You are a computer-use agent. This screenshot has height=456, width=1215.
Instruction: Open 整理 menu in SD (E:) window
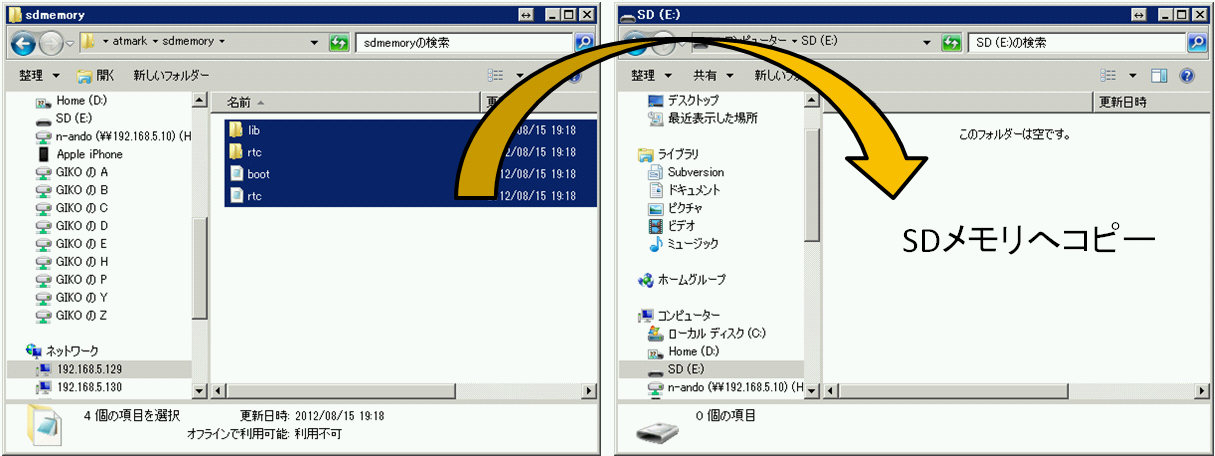pos(651,76)
